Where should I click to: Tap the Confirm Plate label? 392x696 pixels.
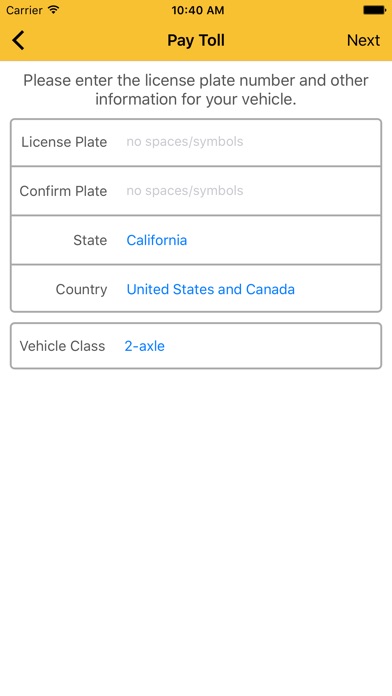pos(63,191)
